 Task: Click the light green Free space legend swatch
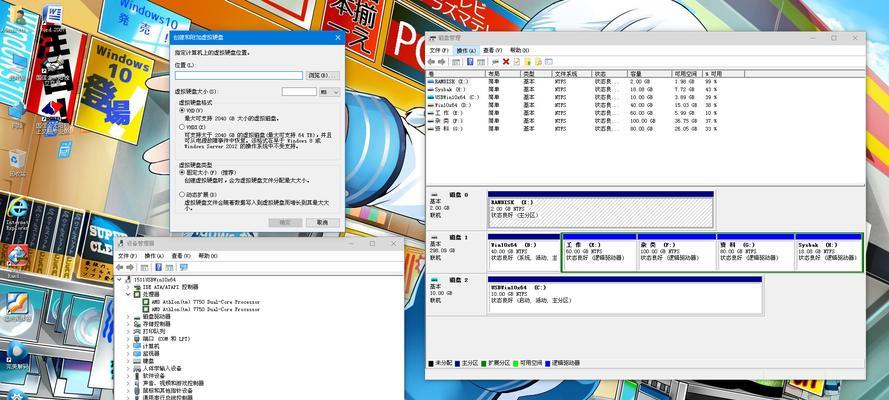[x=517, y=363]
